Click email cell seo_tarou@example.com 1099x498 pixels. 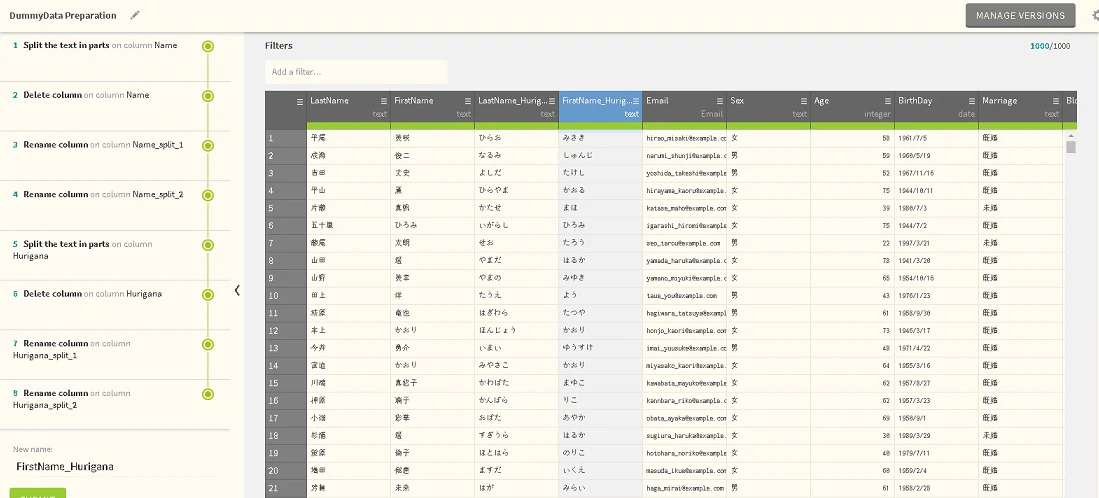[x=684, y=244]
